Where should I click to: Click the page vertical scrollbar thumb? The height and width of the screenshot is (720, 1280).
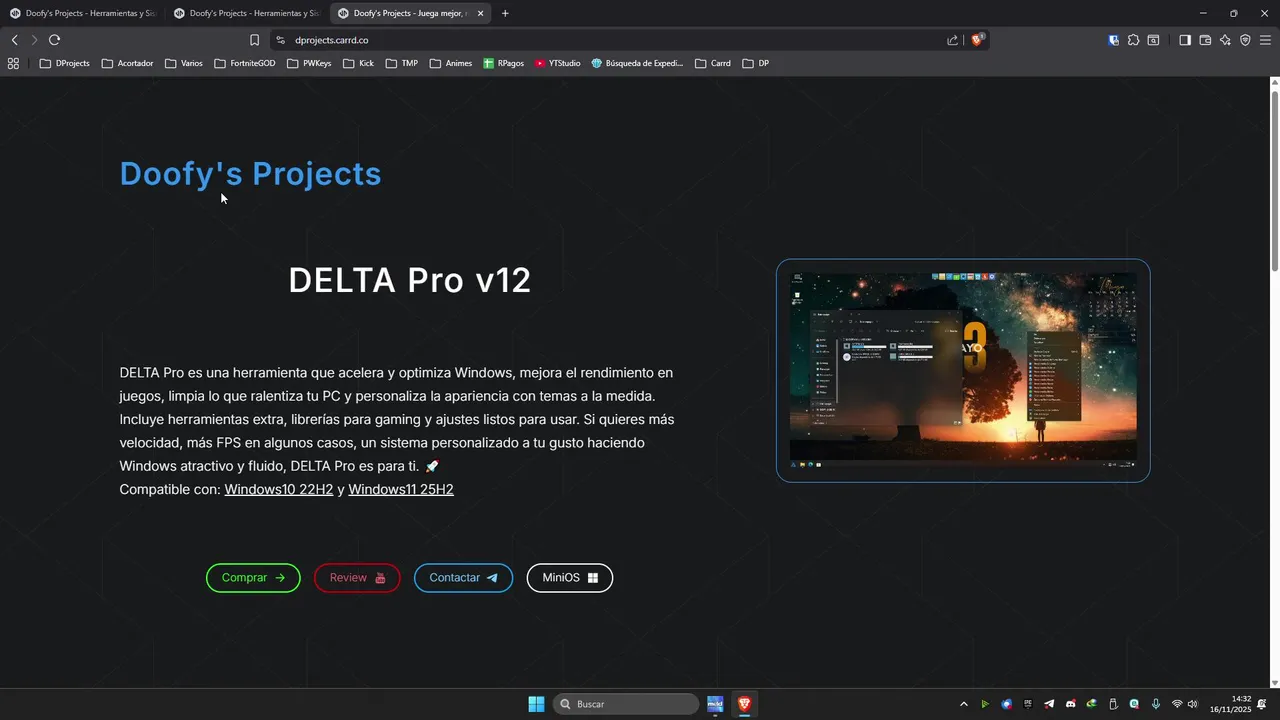[x=1275, y=180]
